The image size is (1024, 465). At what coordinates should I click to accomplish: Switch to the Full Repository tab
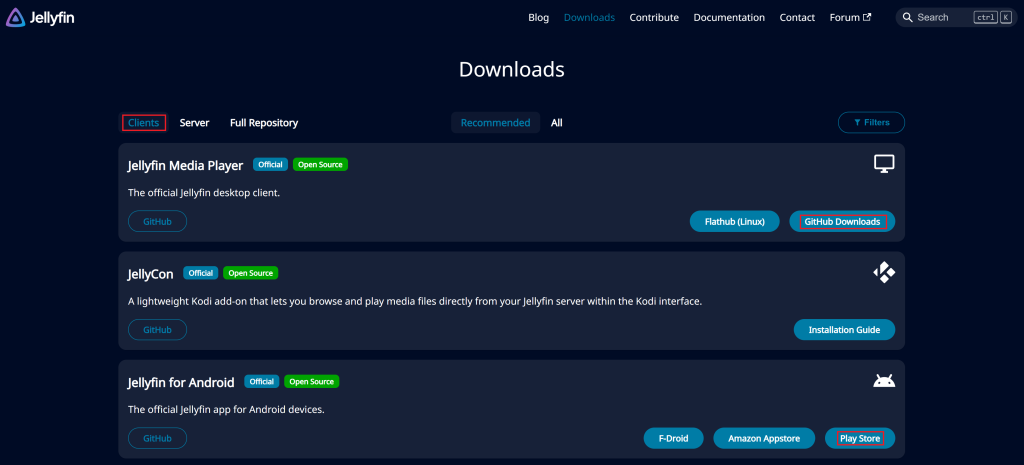pos(264,123)
